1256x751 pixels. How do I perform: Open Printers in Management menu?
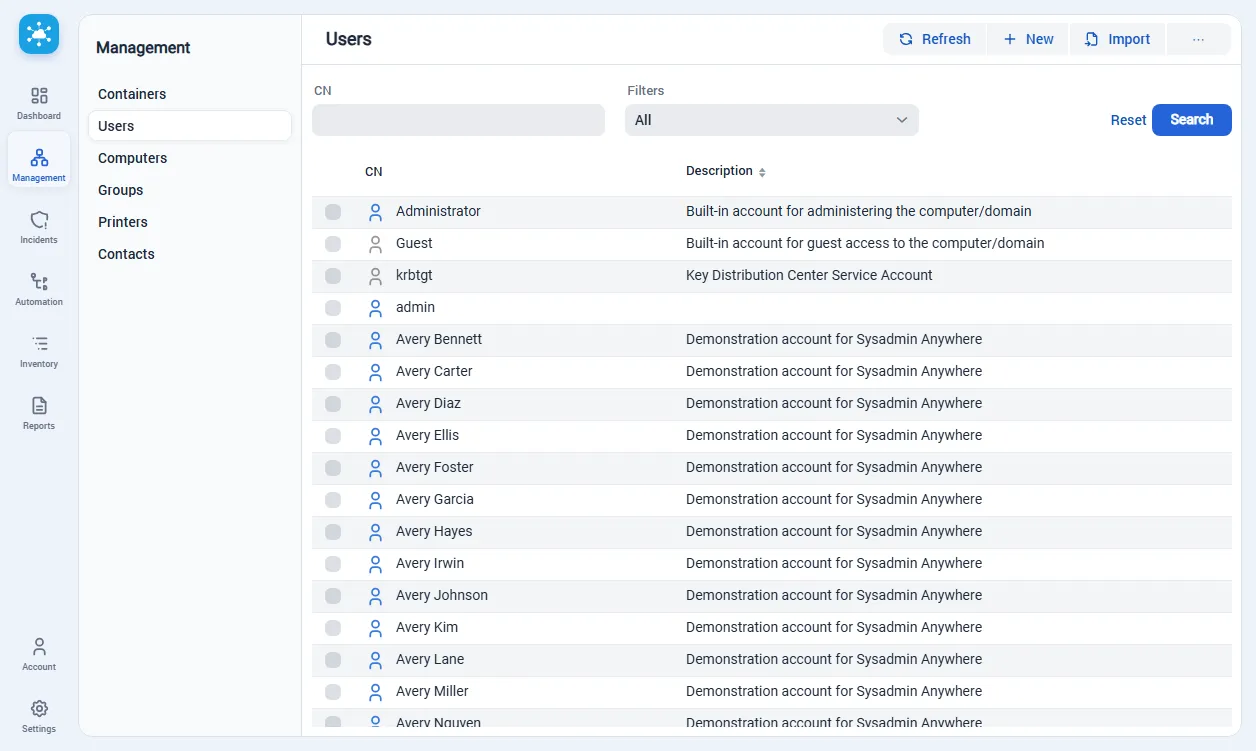[190, 222]
